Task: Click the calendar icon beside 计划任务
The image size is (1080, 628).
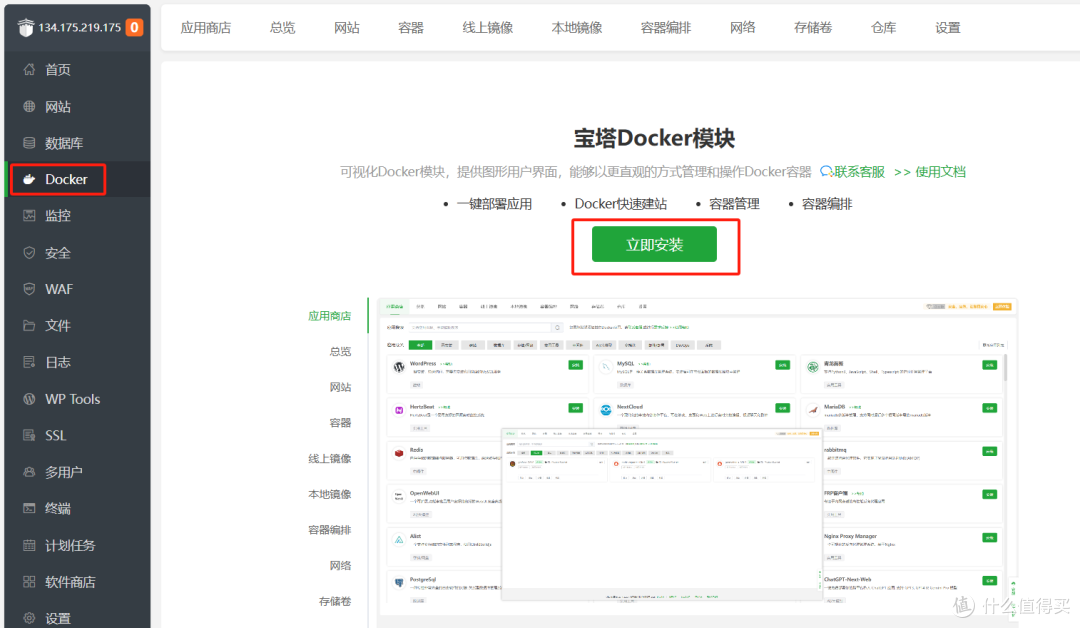Action: coord(29,545)
